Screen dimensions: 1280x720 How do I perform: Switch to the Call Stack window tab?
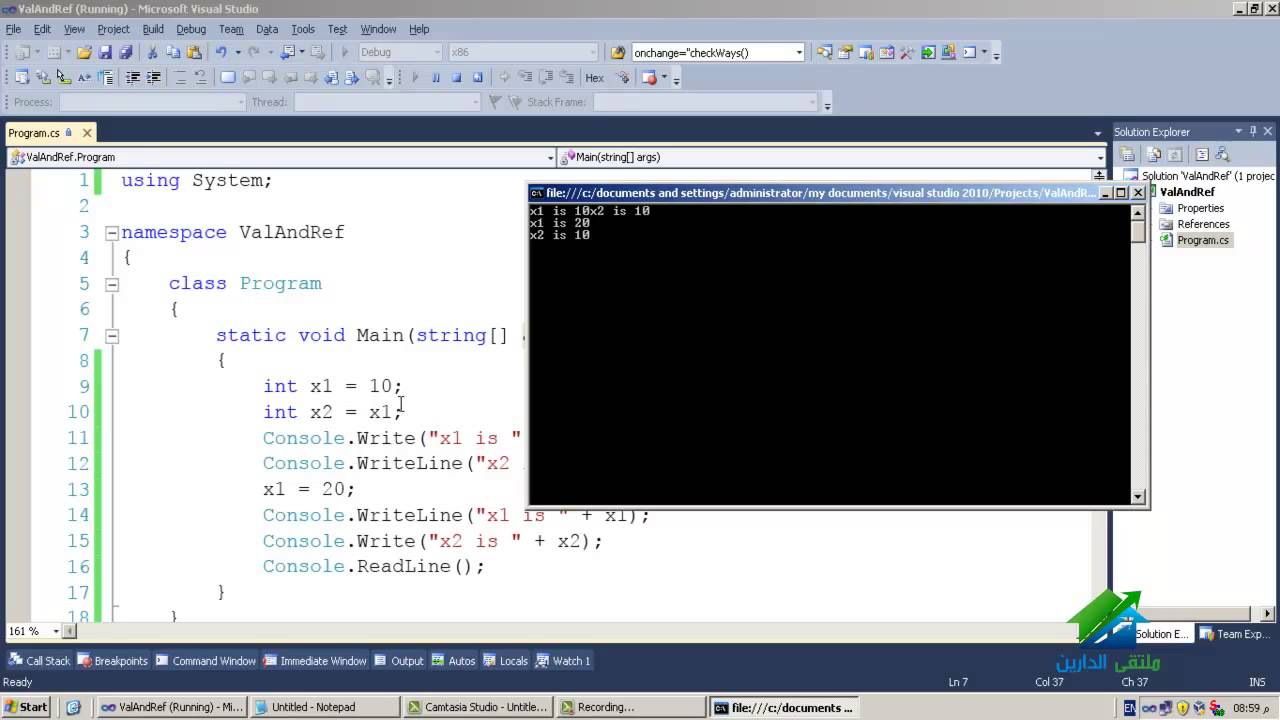(40, 660)
